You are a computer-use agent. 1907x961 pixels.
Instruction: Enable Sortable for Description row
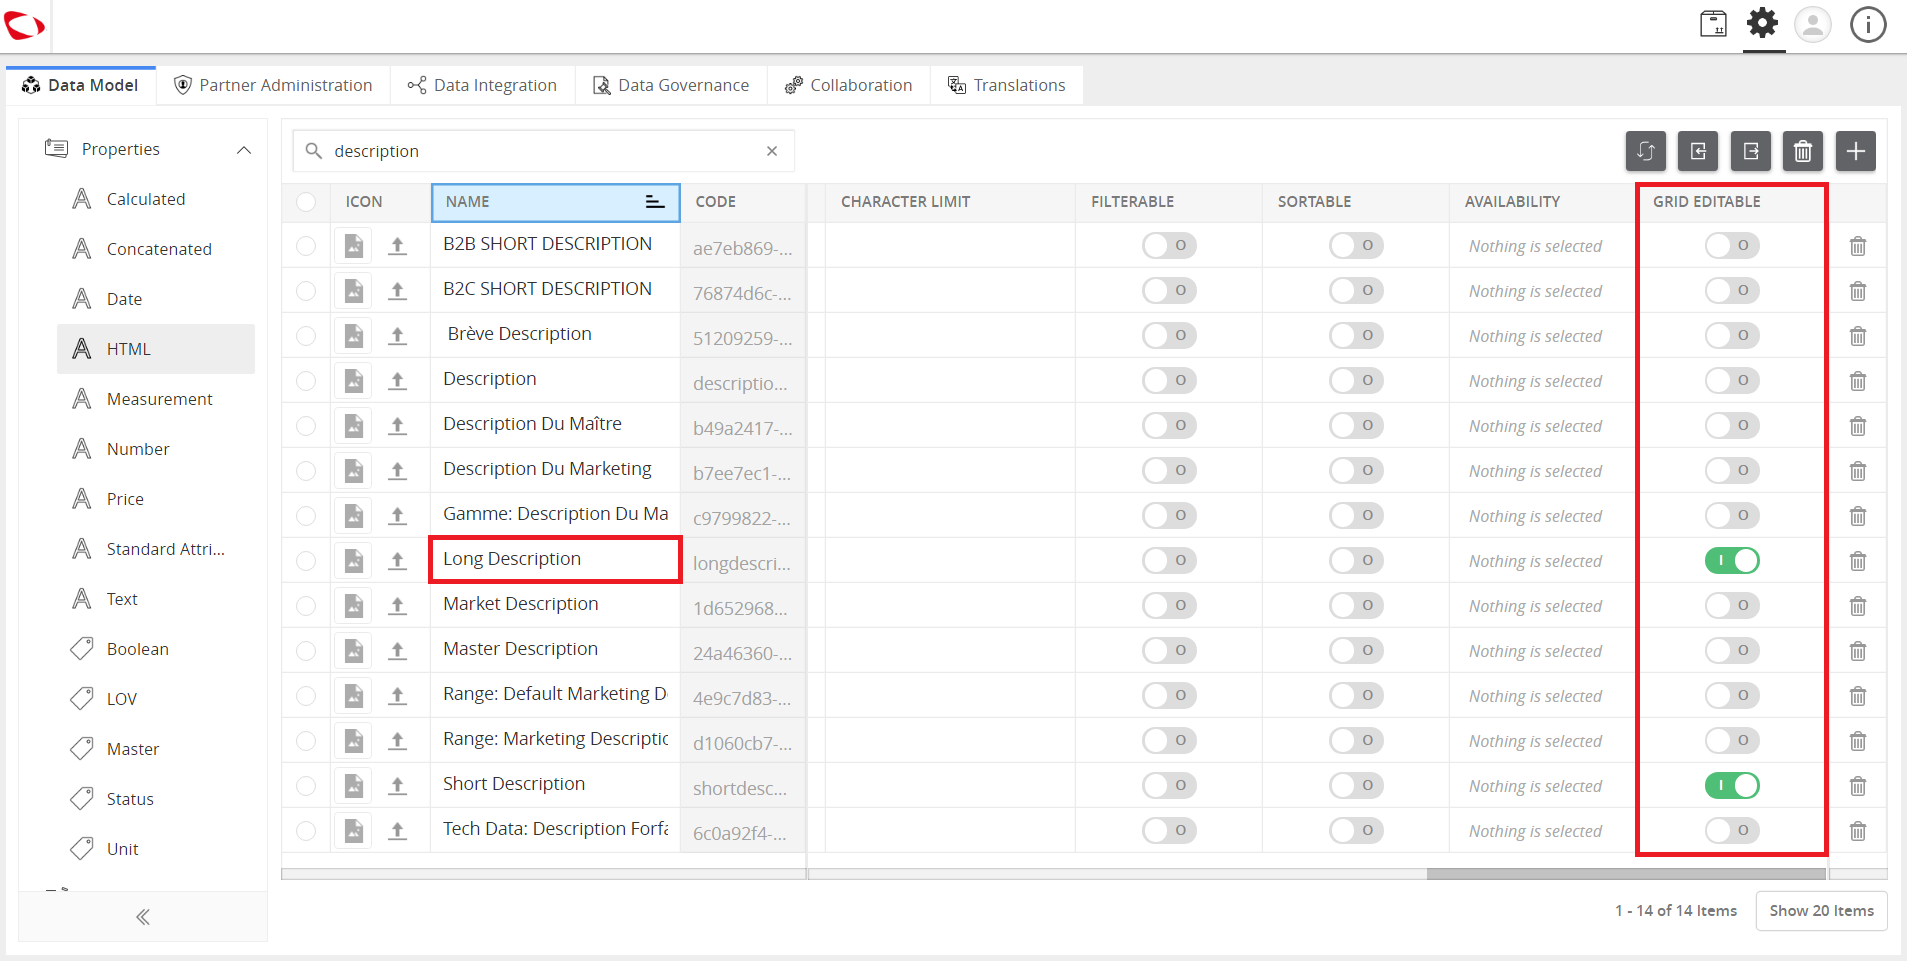click(1356, 380)
